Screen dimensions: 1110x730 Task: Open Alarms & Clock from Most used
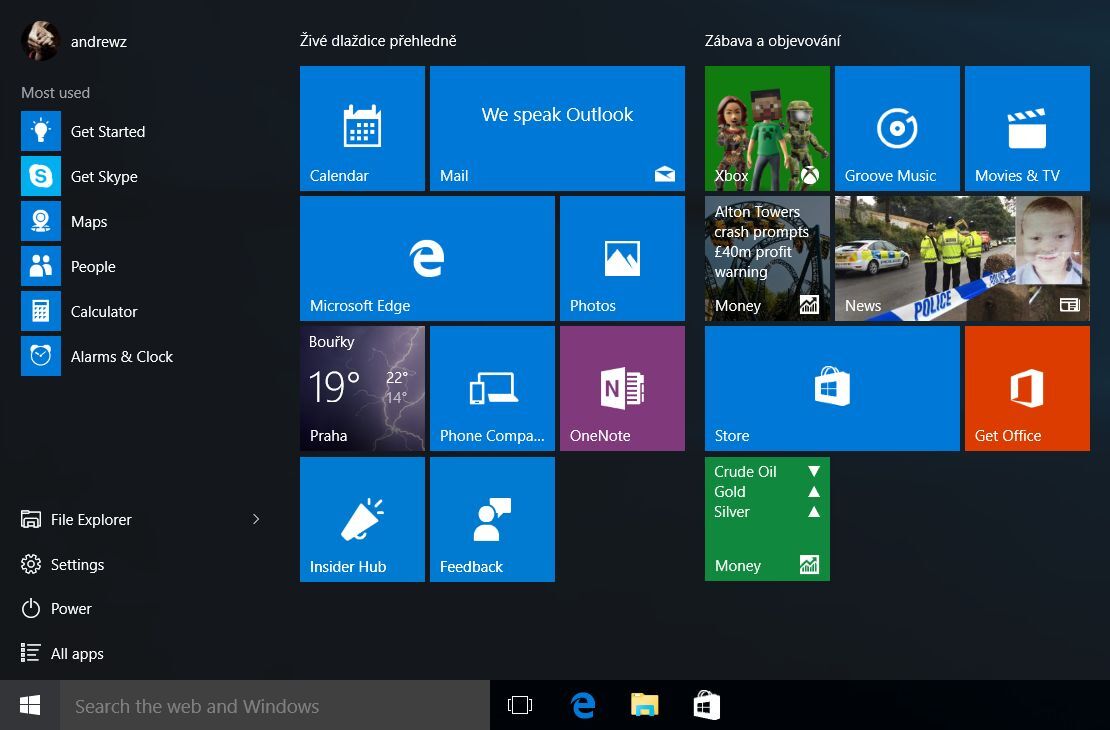click(x=121, y=356)
